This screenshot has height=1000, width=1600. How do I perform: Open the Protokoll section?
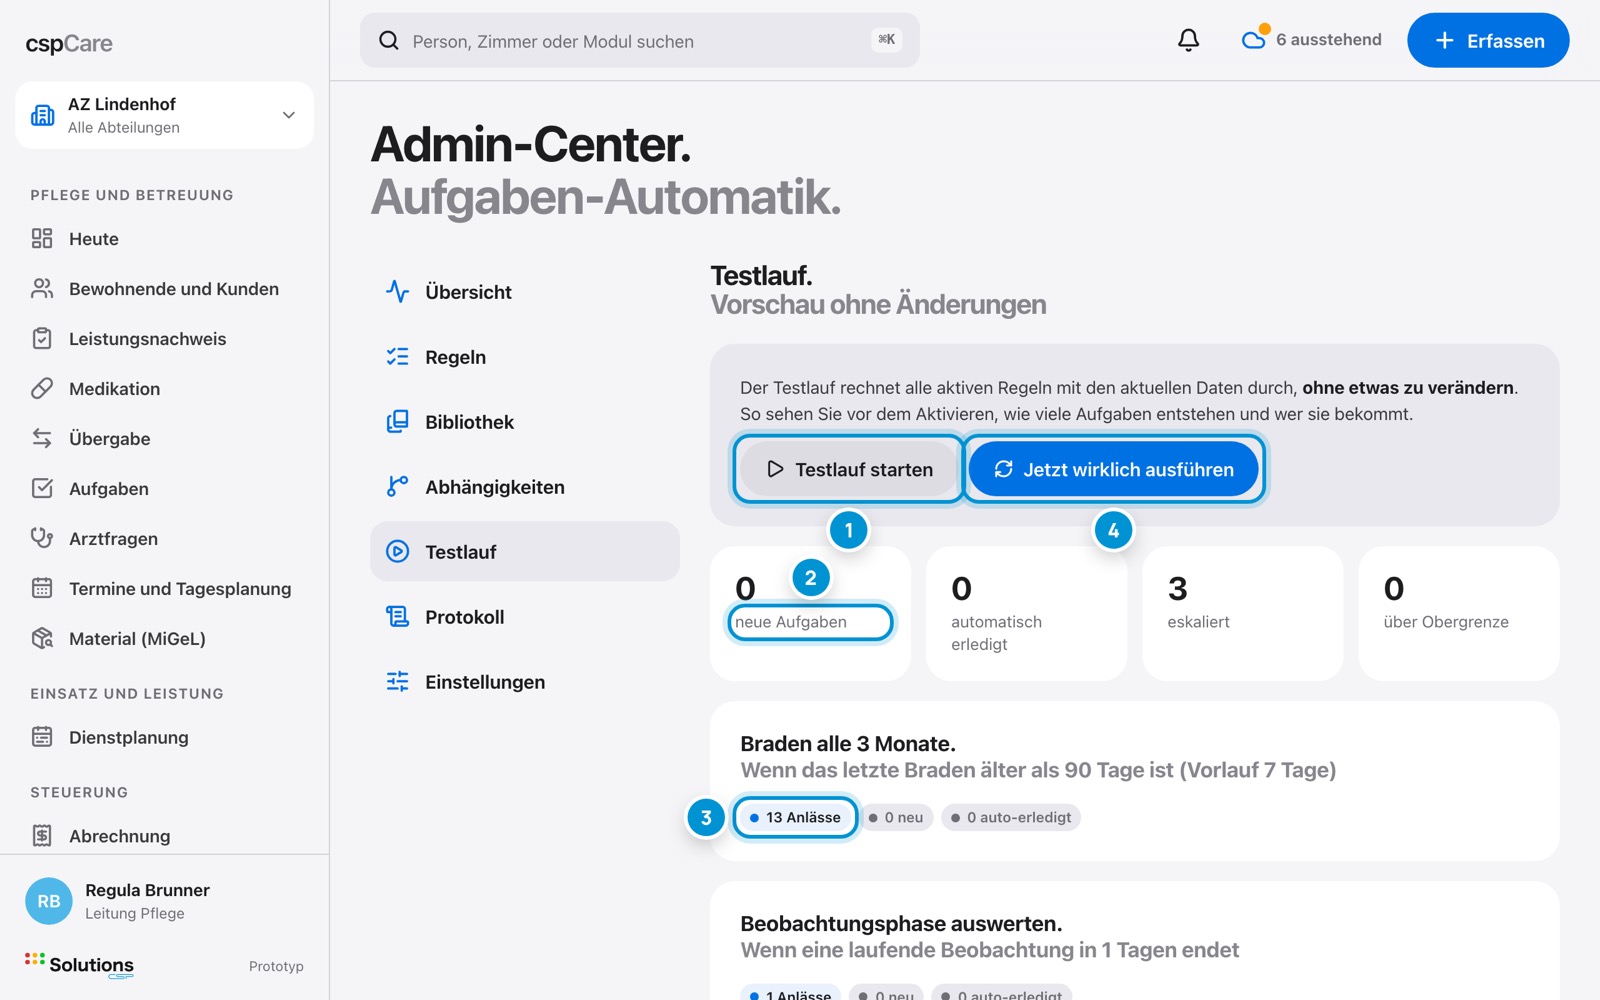coord(525,617)
